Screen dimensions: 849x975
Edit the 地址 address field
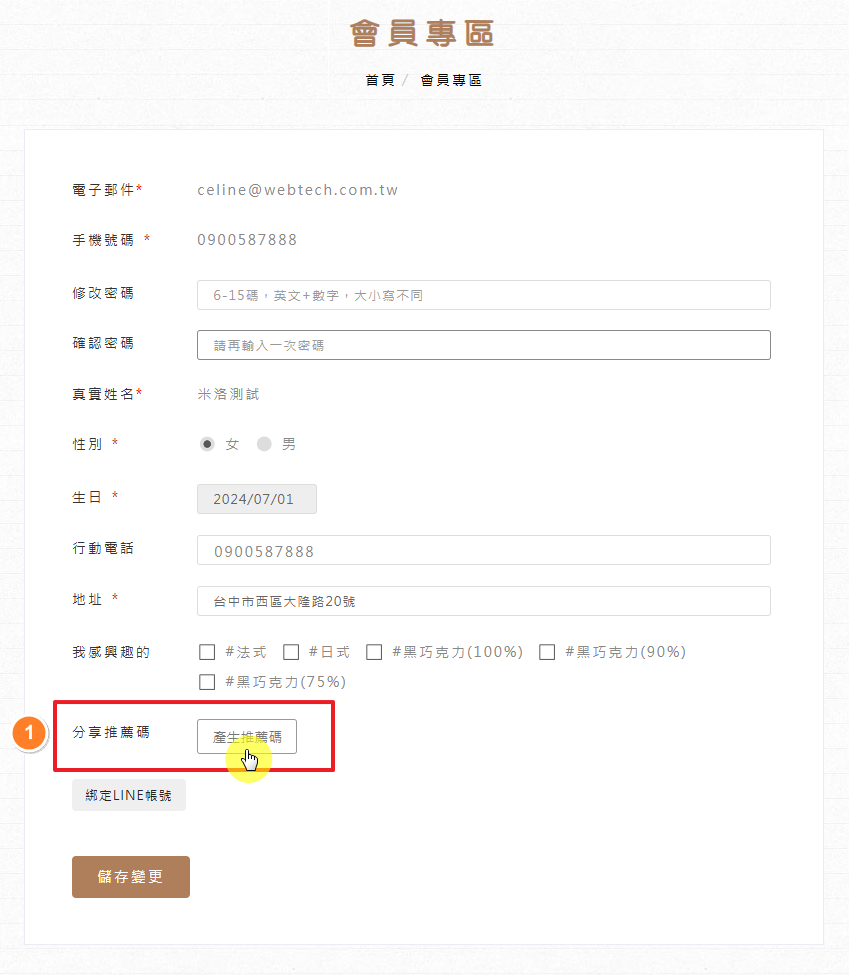[484, 601]
